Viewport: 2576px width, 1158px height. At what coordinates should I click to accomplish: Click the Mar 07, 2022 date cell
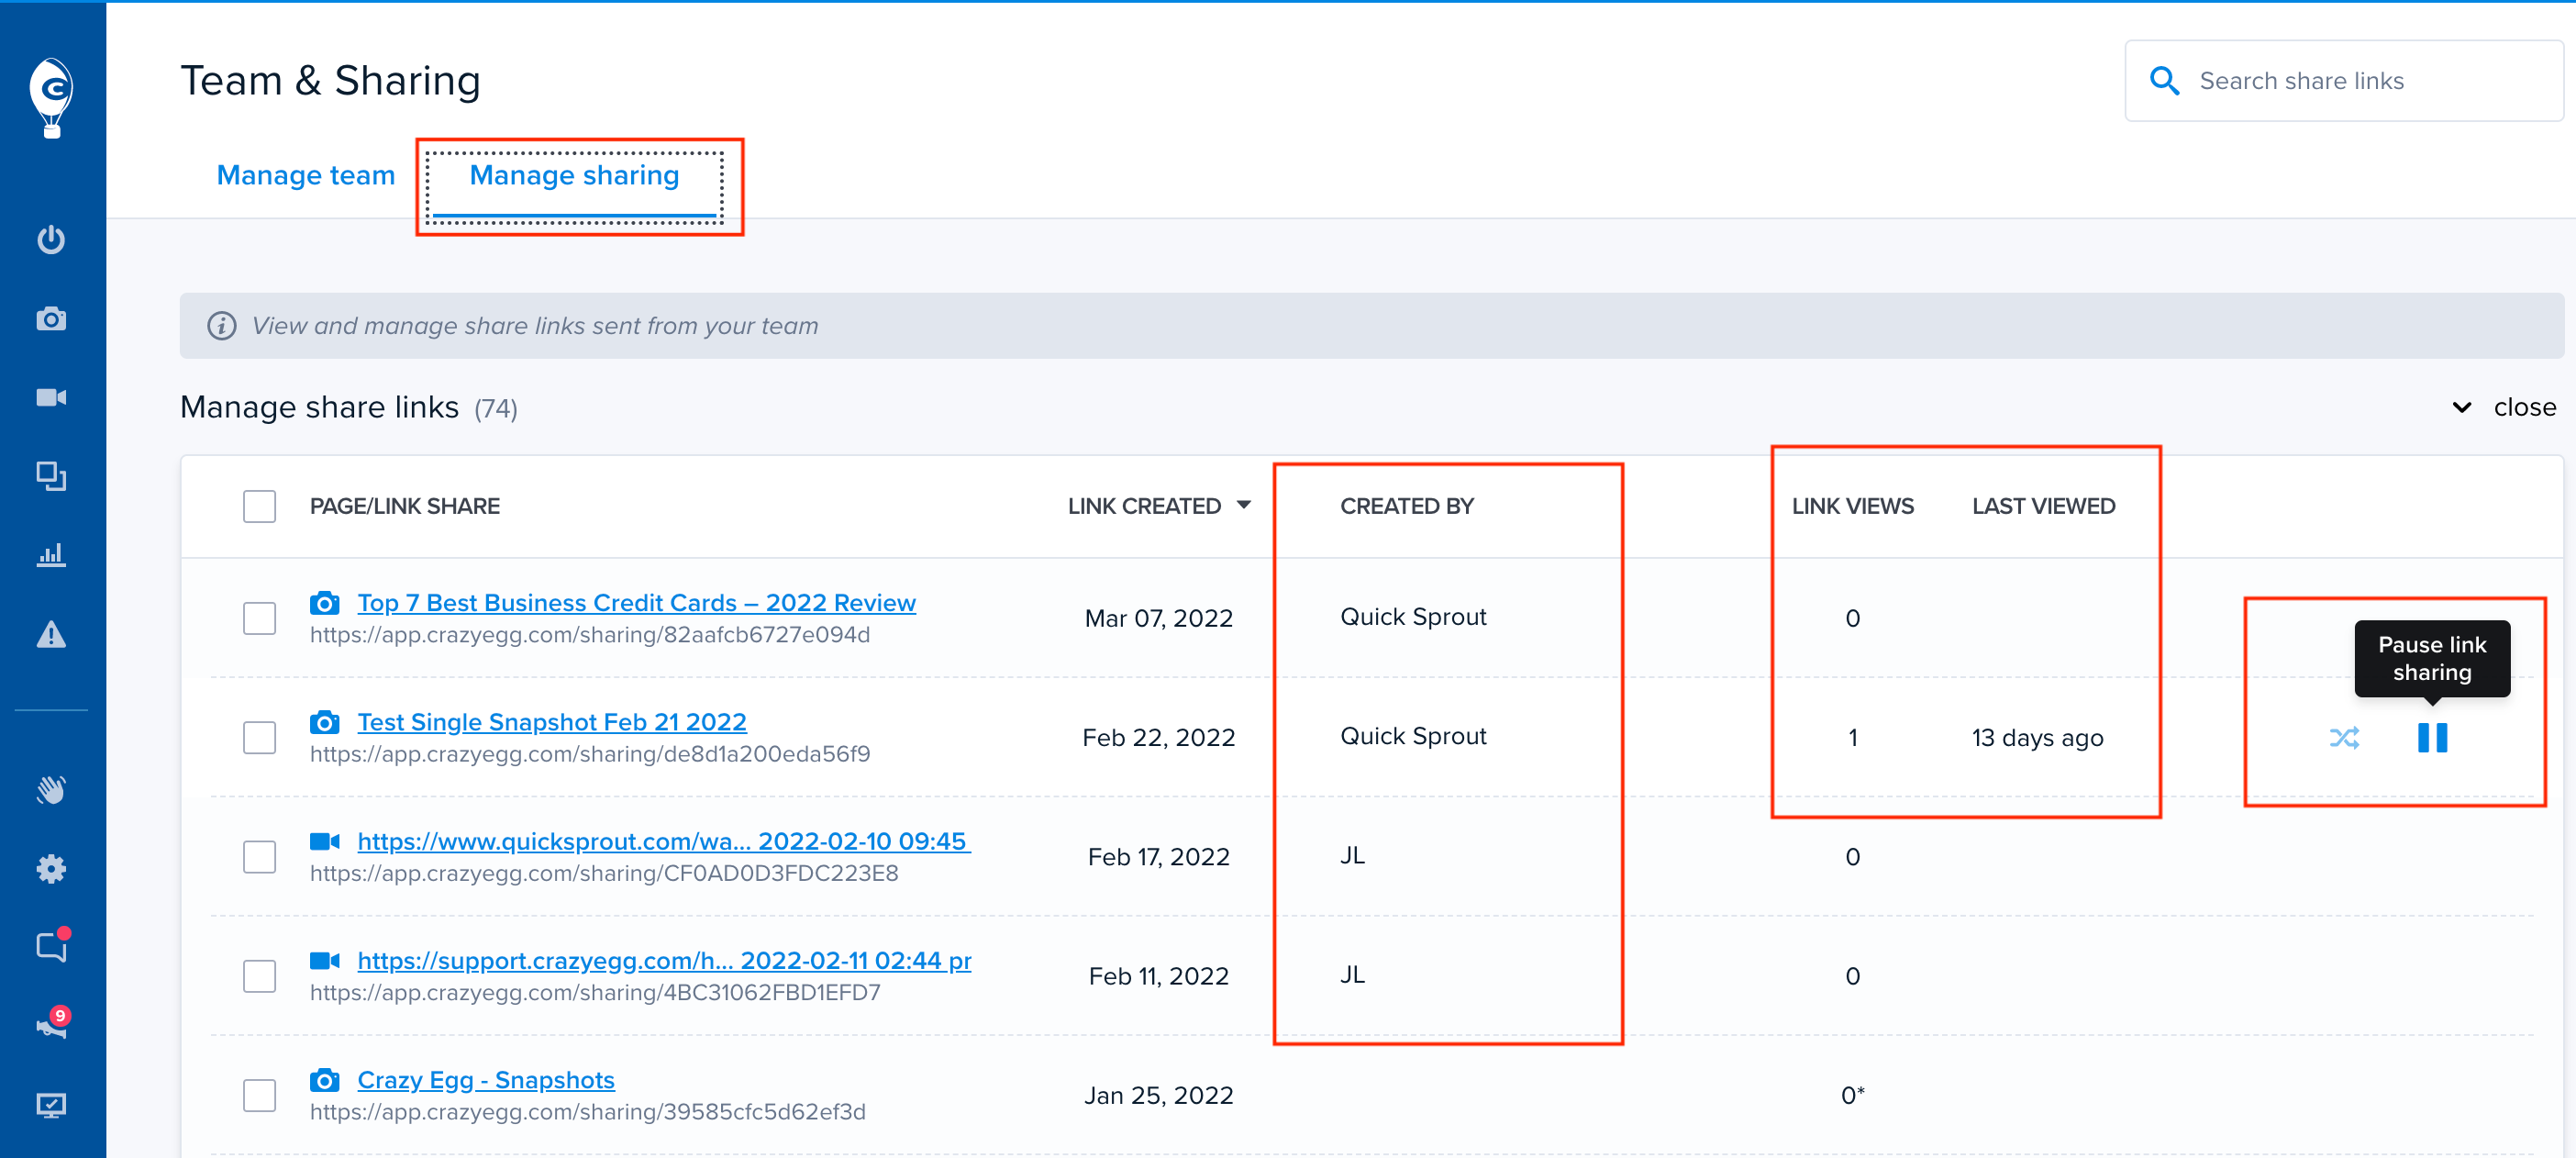click(1159, 618)
